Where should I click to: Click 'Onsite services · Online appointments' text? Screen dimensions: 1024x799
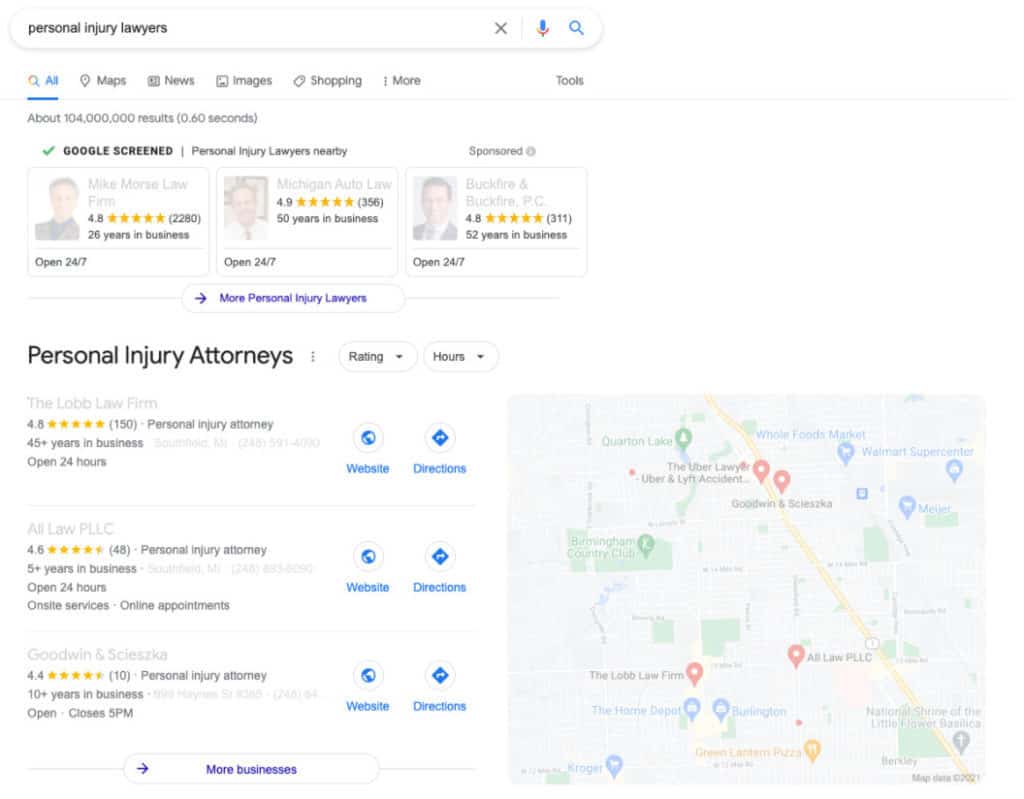click(x=129, y=606)
